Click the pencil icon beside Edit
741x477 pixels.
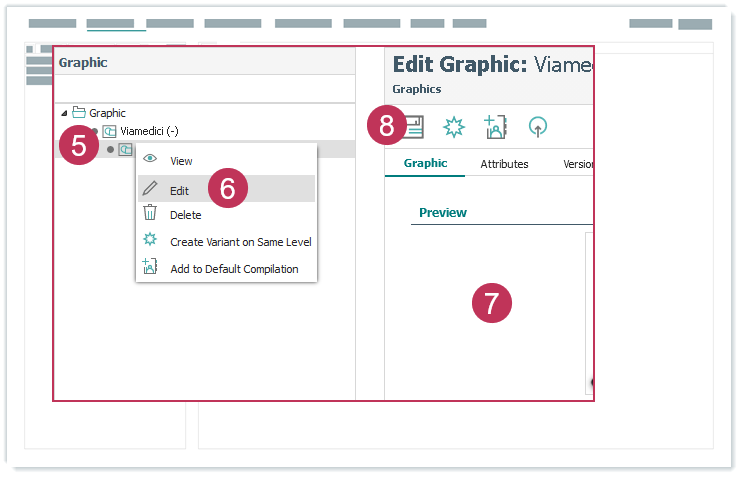[x=150, y=189]
